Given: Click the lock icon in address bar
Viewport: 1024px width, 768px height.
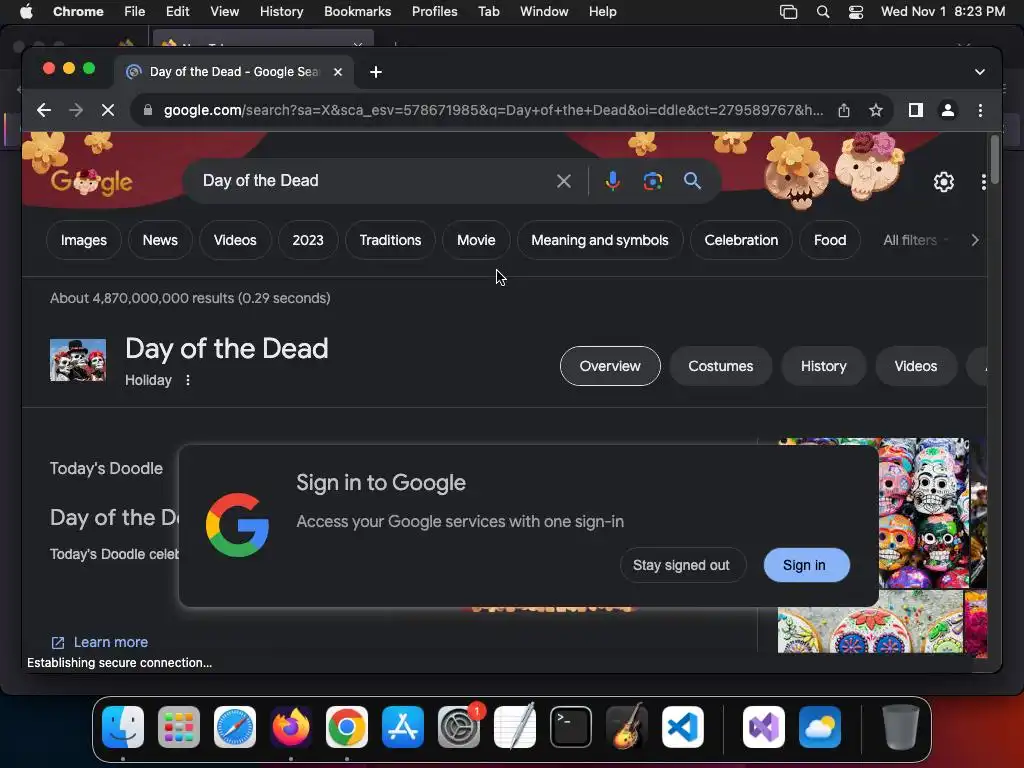Looking at the screenshot, I should tap(148, 110).
